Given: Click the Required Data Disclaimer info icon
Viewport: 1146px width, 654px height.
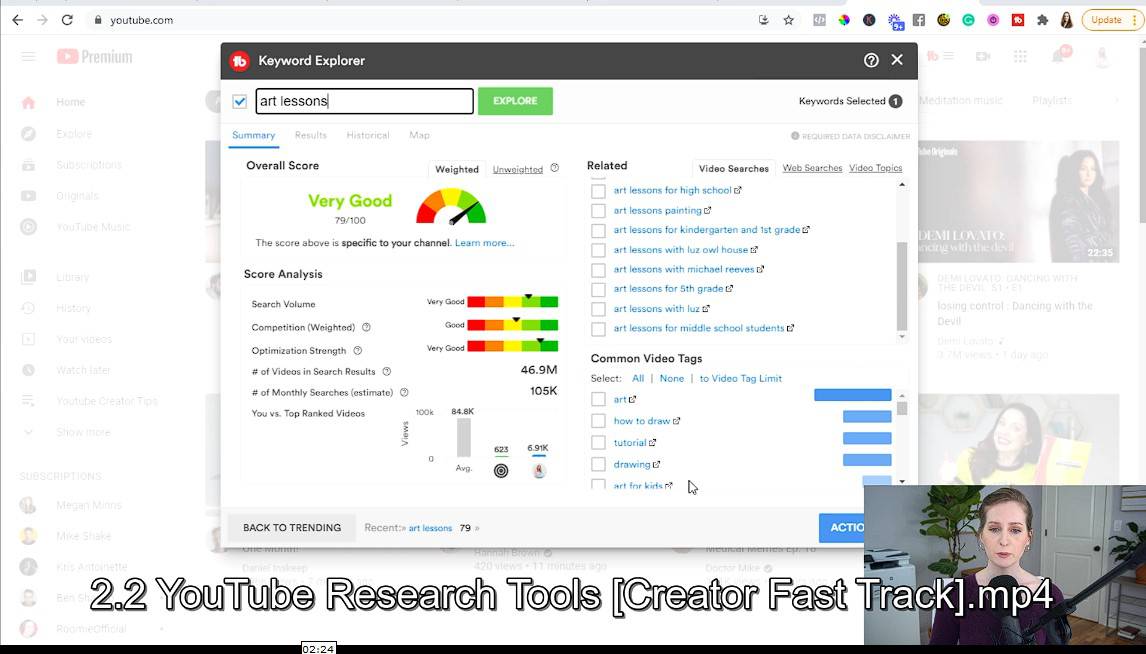Looking at the screenshot, I should (x=795, y=136).
